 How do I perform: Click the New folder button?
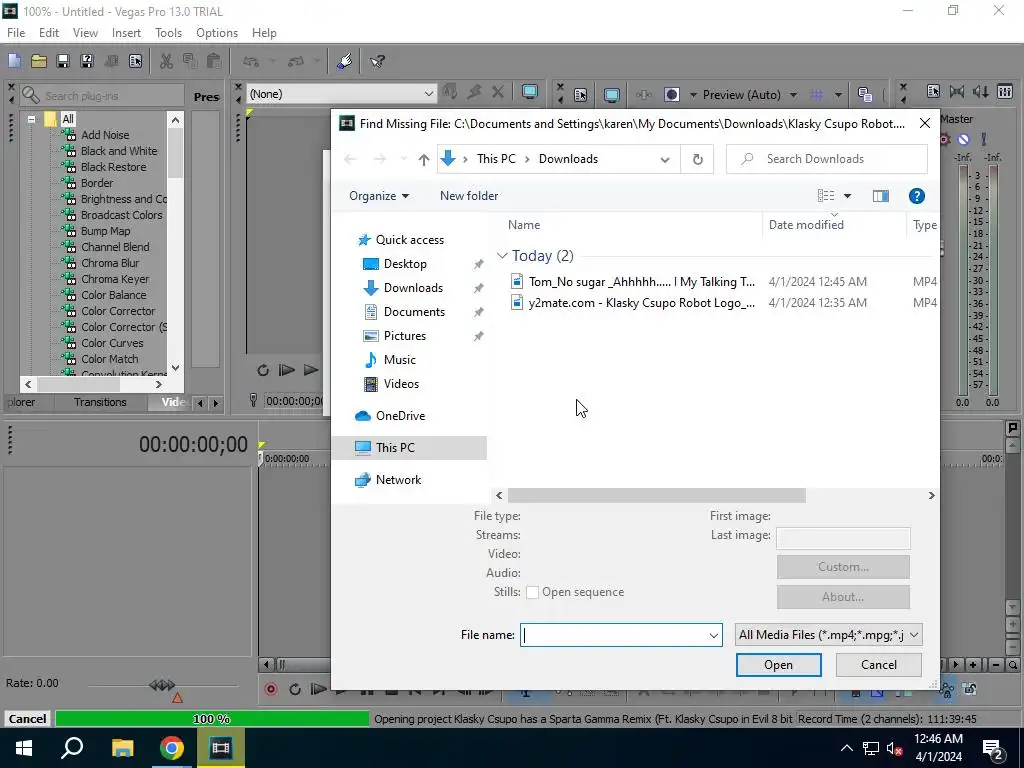(469, 196)
